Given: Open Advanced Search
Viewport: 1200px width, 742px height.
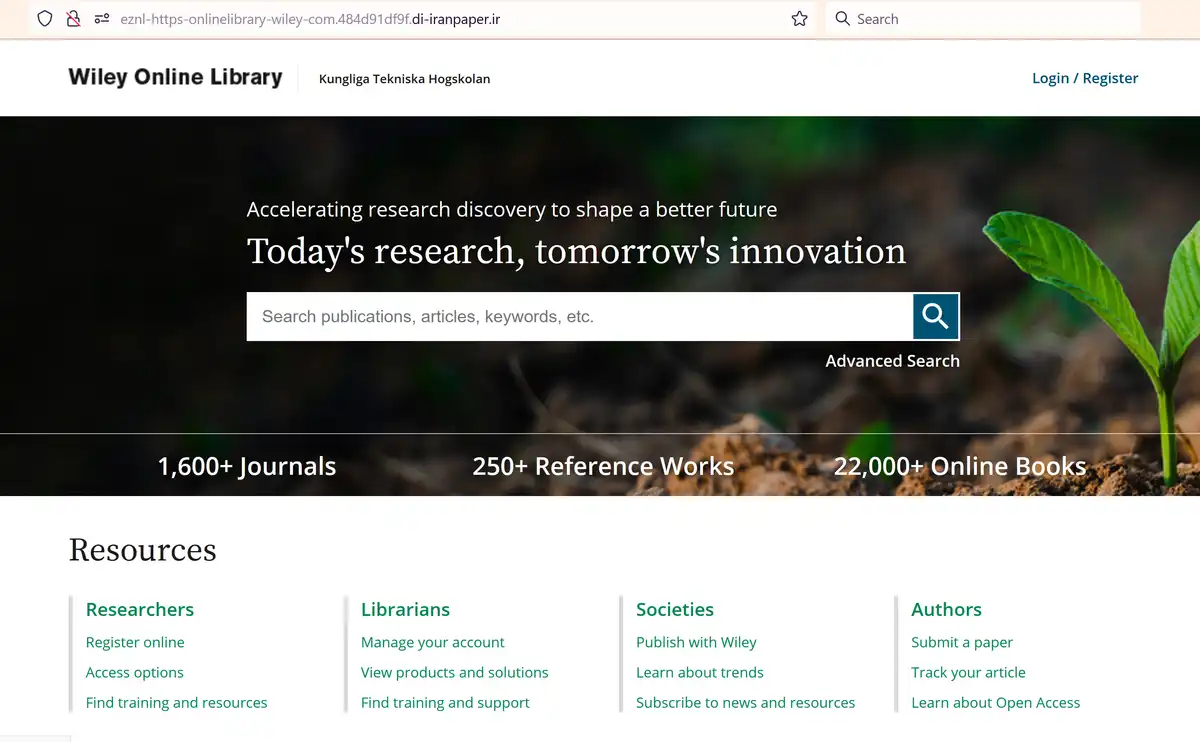Looking at the screenshot, I should coord(892,361).
